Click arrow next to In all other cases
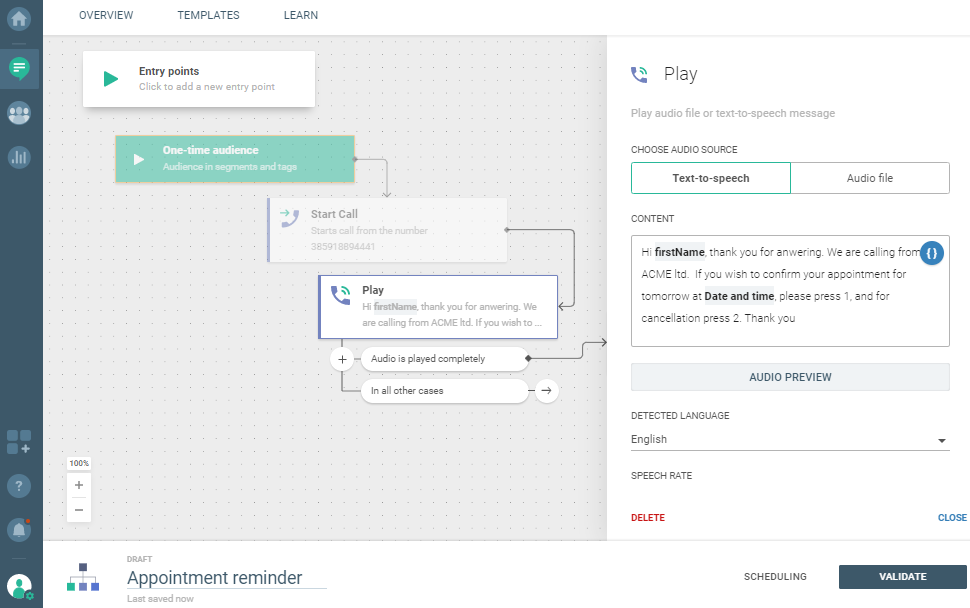This screenshot has height=608, width=970. (546, 391)
